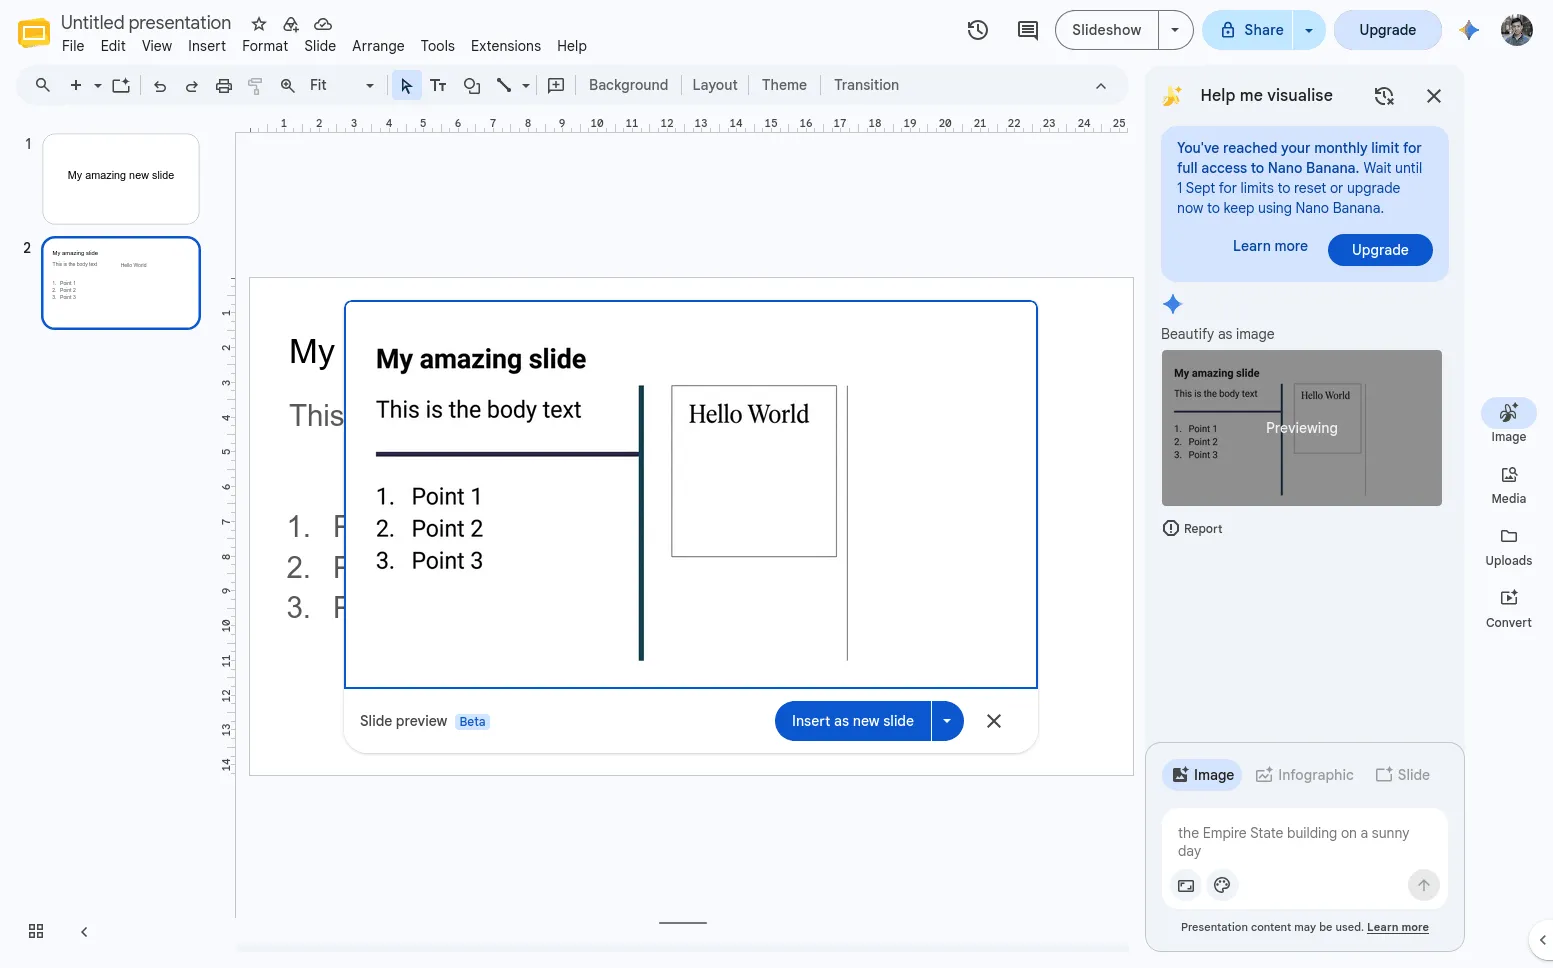This screenshot has width=1553, height=968.
Task: Click the zoom tool icon
Action: (x=287, y=86)
